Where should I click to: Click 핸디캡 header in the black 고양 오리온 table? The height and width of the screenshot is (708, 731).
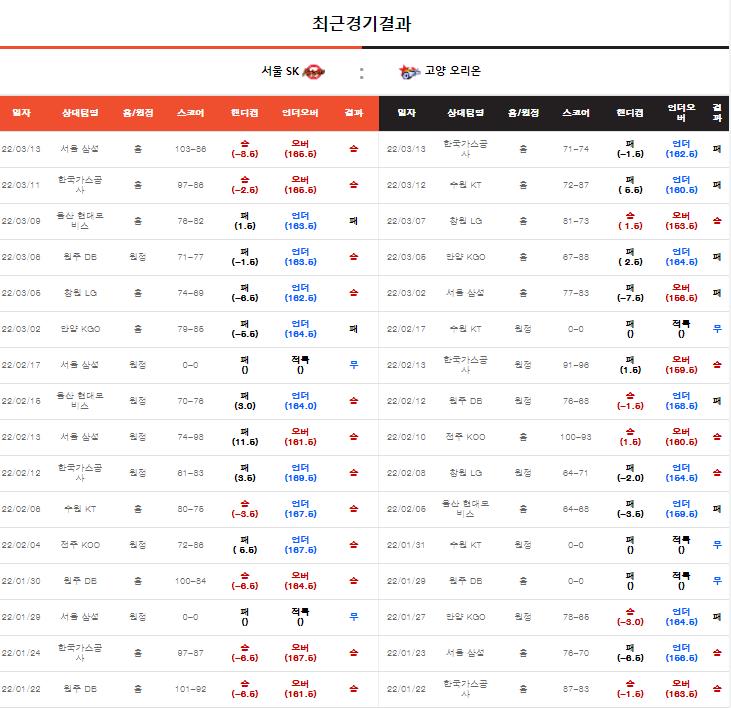[630, 113]
